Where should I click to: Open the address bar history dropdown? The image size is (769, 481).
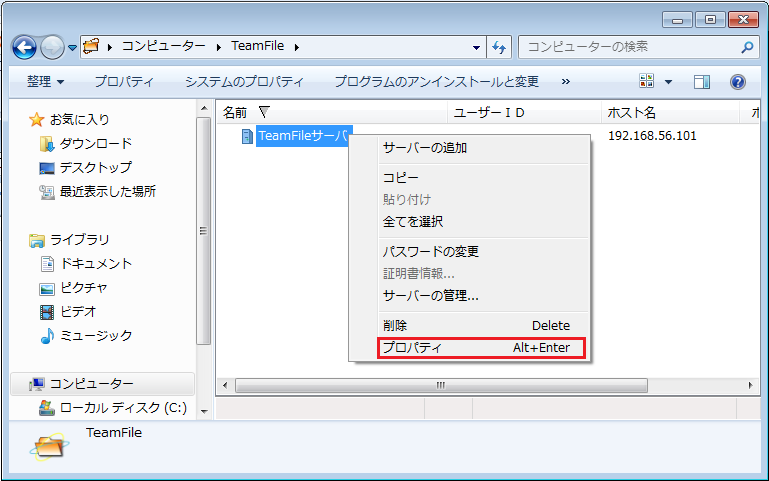(x=476, y=47)
